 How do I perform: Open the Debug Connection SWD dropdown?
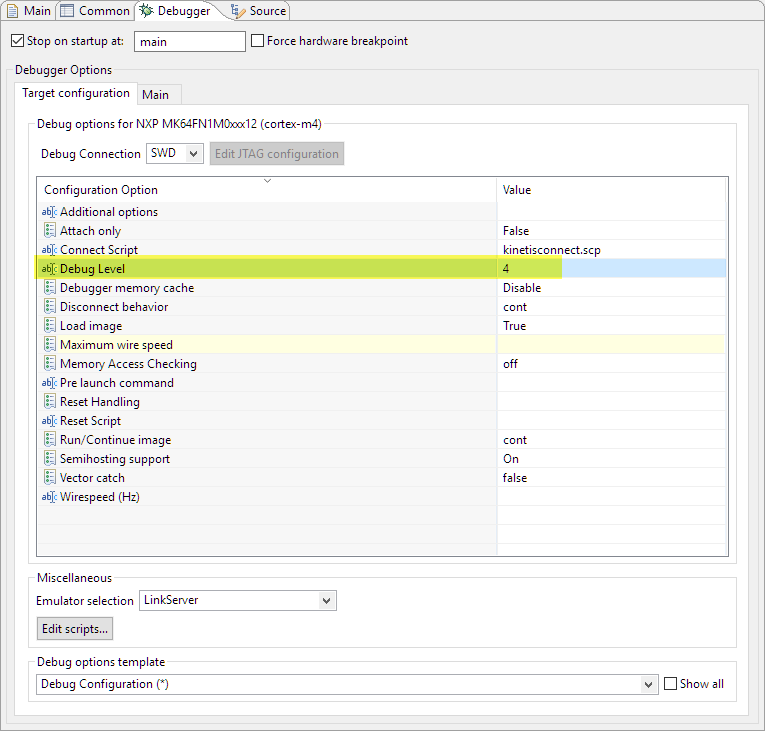[x=175, y=154]
